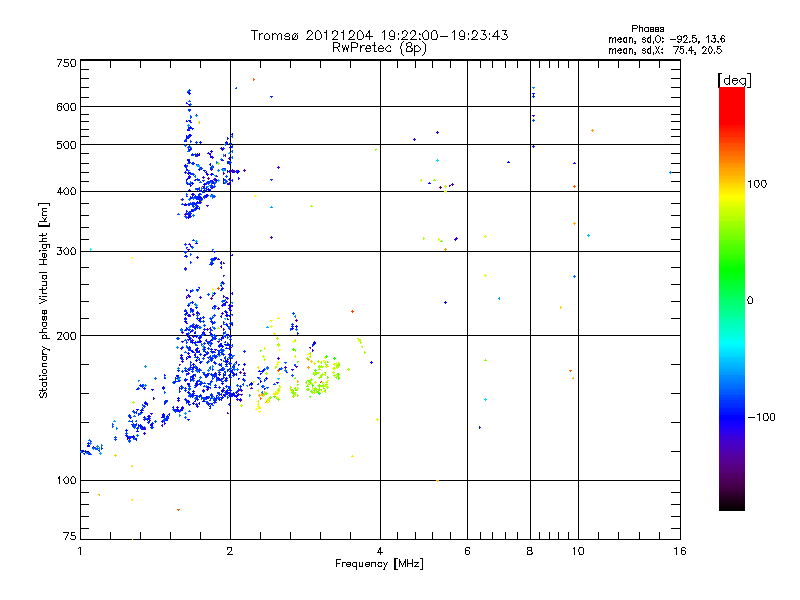
Task: Click the x-axis tick label '6'
Action: pyautogui.click(x=467, y=551)
